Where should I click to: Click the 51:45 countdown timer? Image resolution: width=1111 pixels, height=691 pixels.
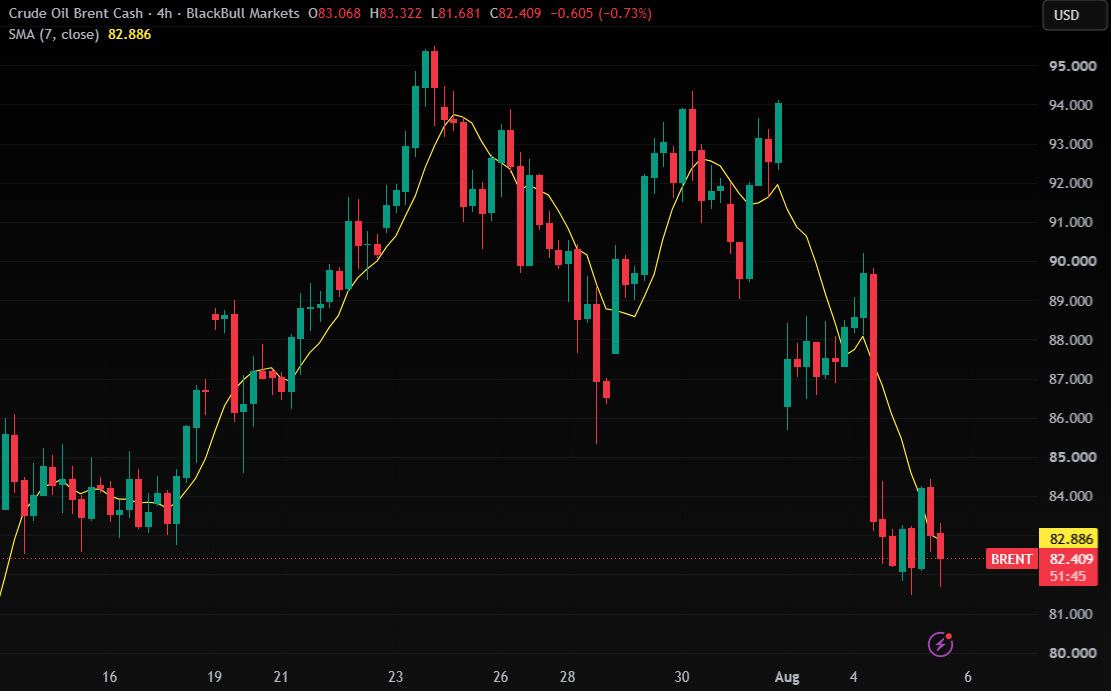click(x=1068, y=576)
